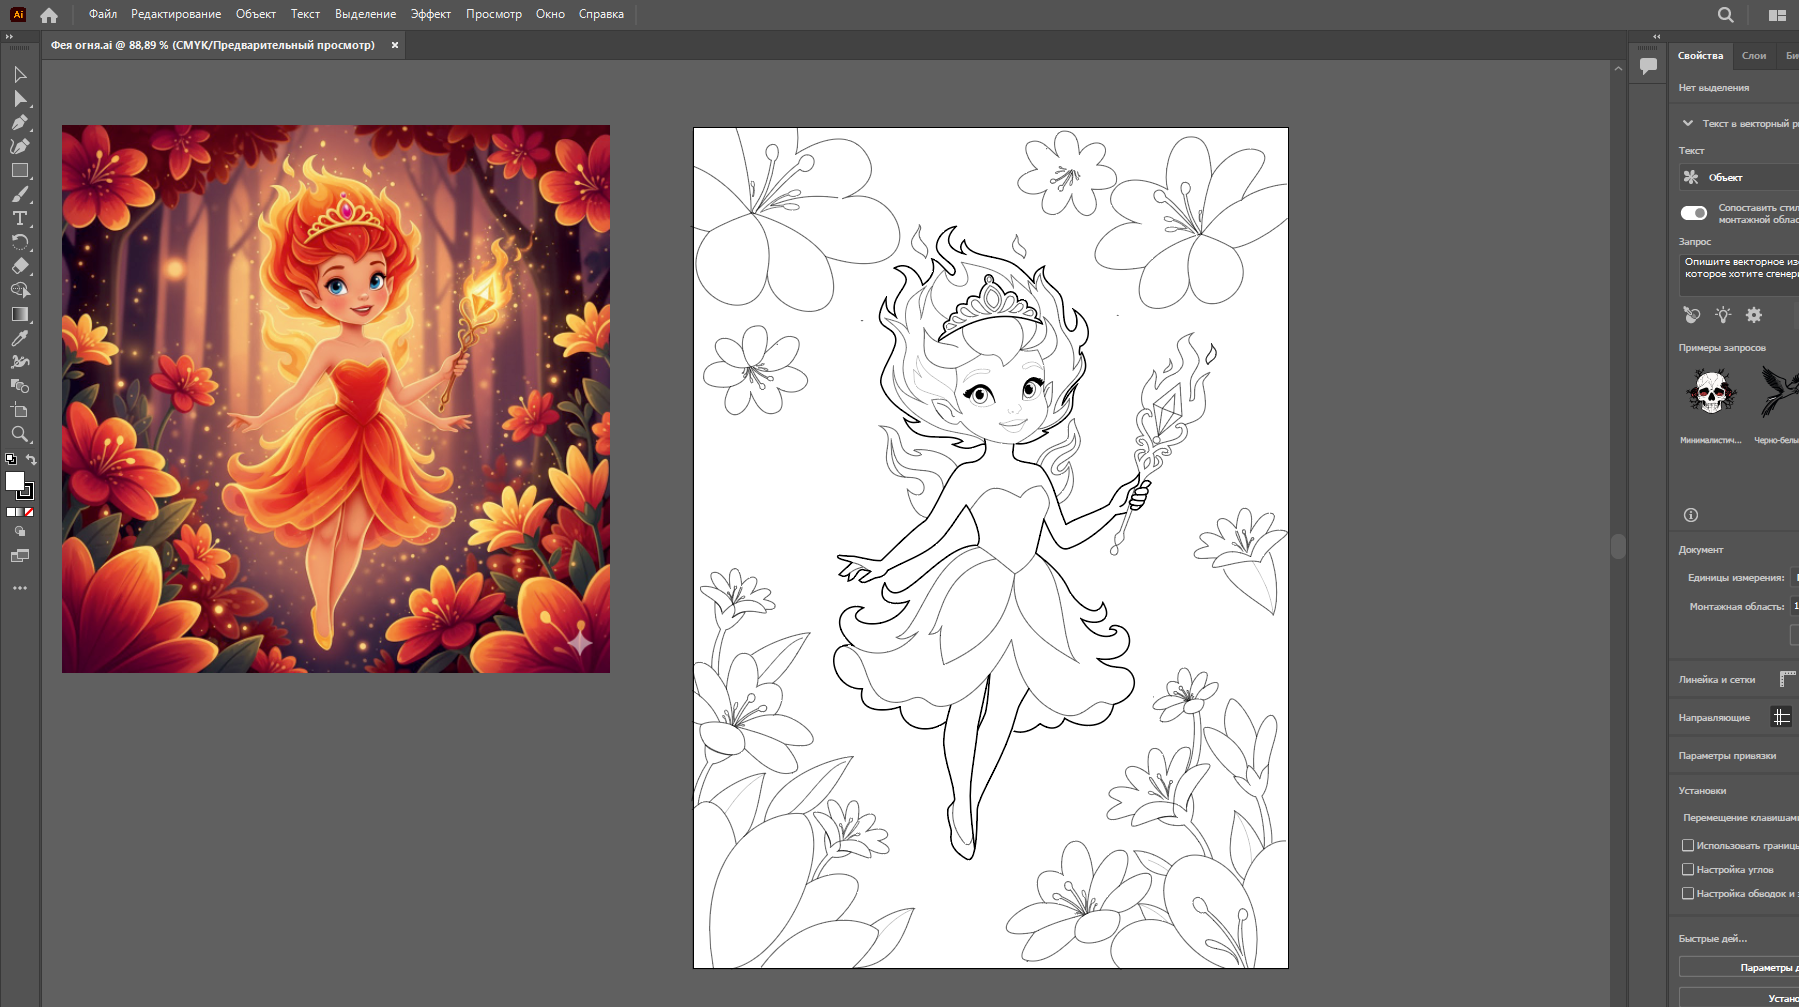Screen dimensions: 1799x1007
Task: Select the 'Фея огня.ai' document tab
Action: (x=213, y=45)
